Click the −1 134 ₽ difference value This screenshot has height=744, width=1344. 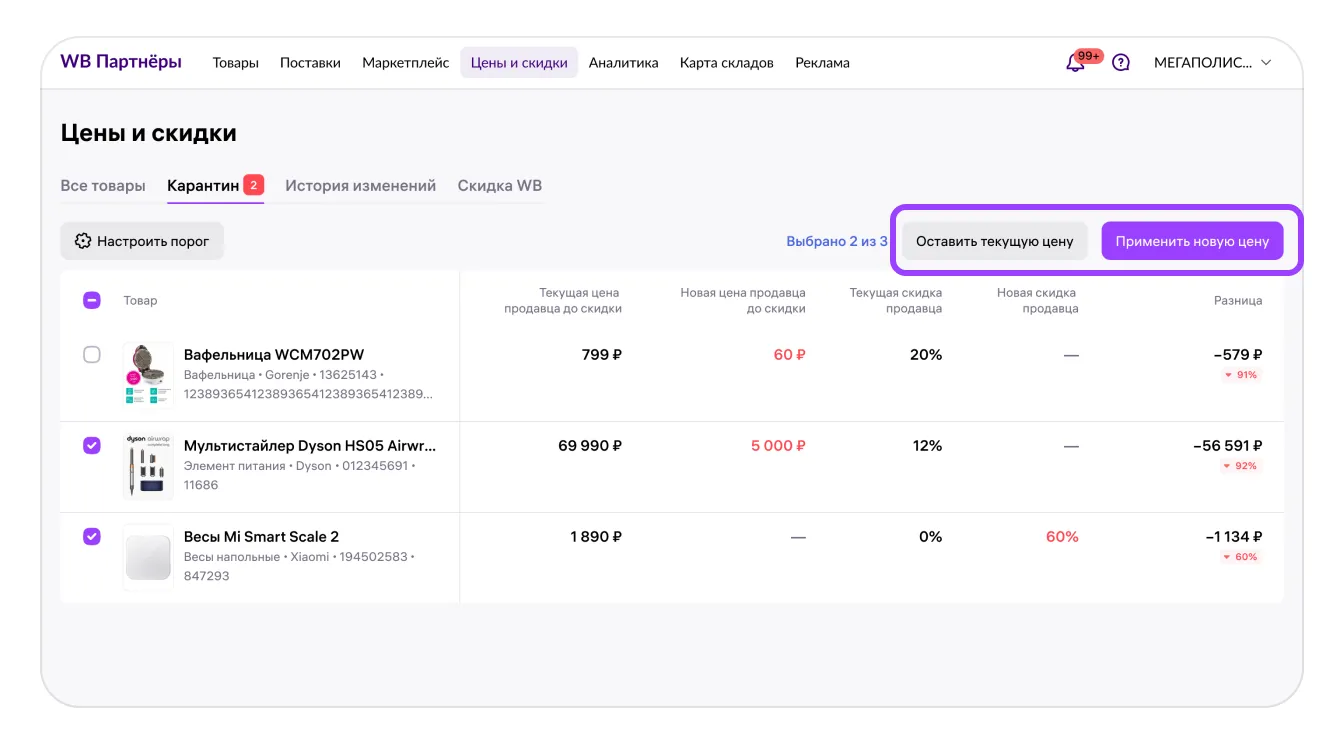click(1234, 536)
